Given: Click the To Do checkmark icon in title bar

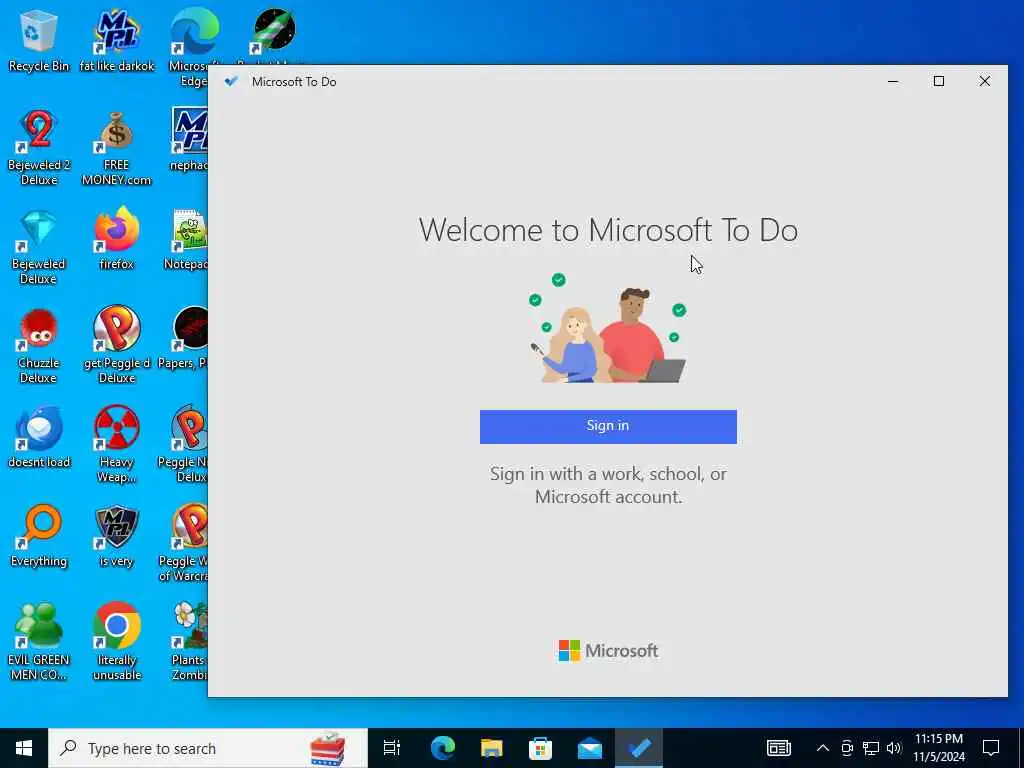Looking at the screenshot, I should click(231, 82).
